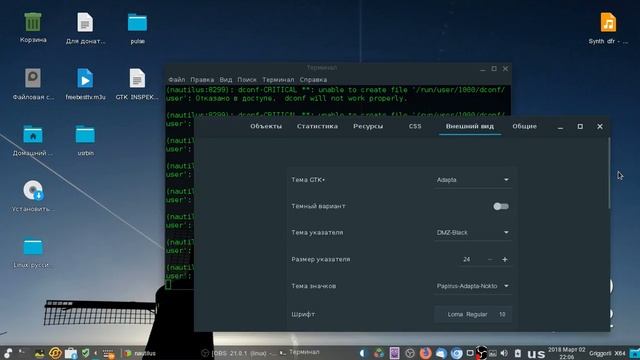Open the Вид menu in the Terminal window
The width and height of the screenshot is (640, 360).
pyautogui.click(x=226, y=80)
